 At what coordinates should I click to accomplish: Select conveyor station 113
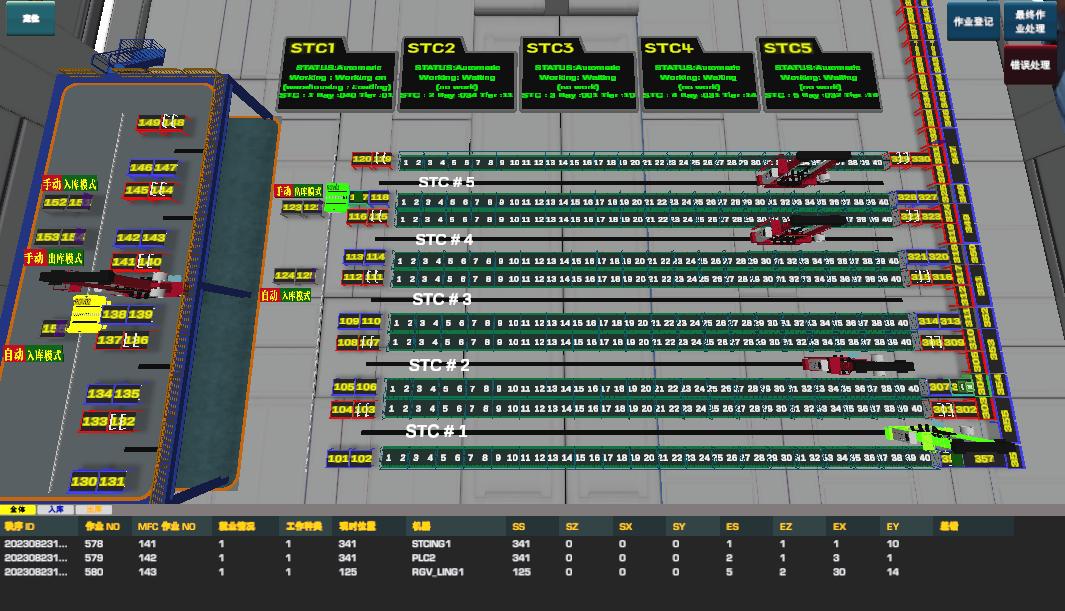354,257
